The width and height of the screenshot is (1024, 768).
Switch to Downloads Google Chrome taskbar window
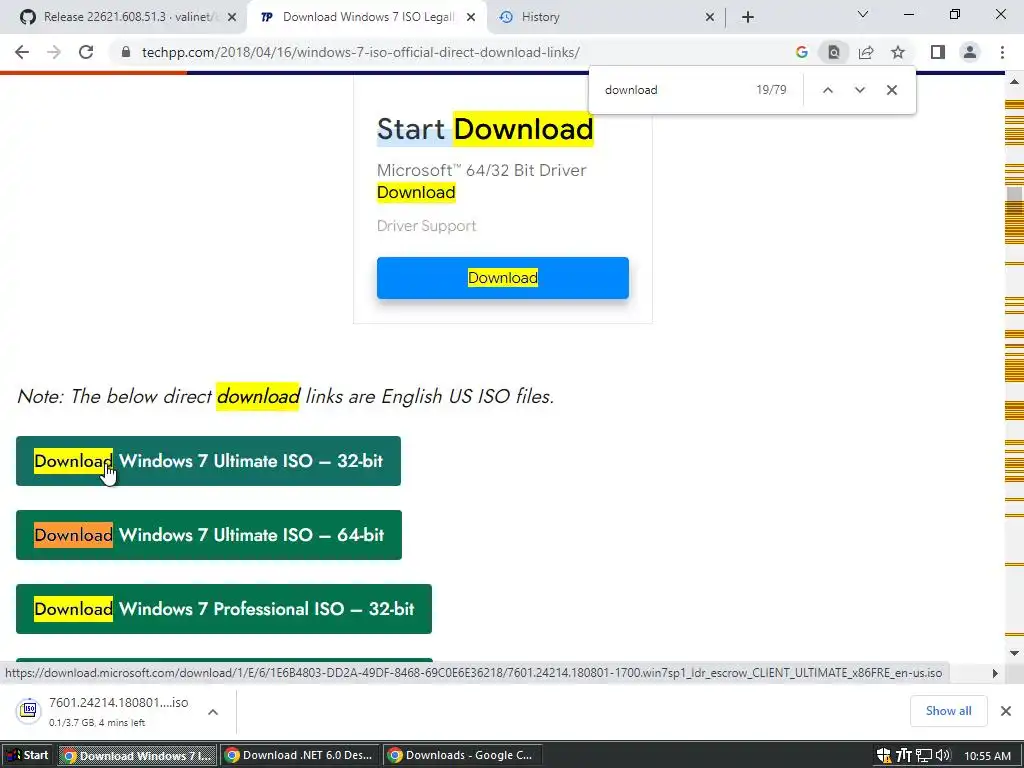pos(462,756)
